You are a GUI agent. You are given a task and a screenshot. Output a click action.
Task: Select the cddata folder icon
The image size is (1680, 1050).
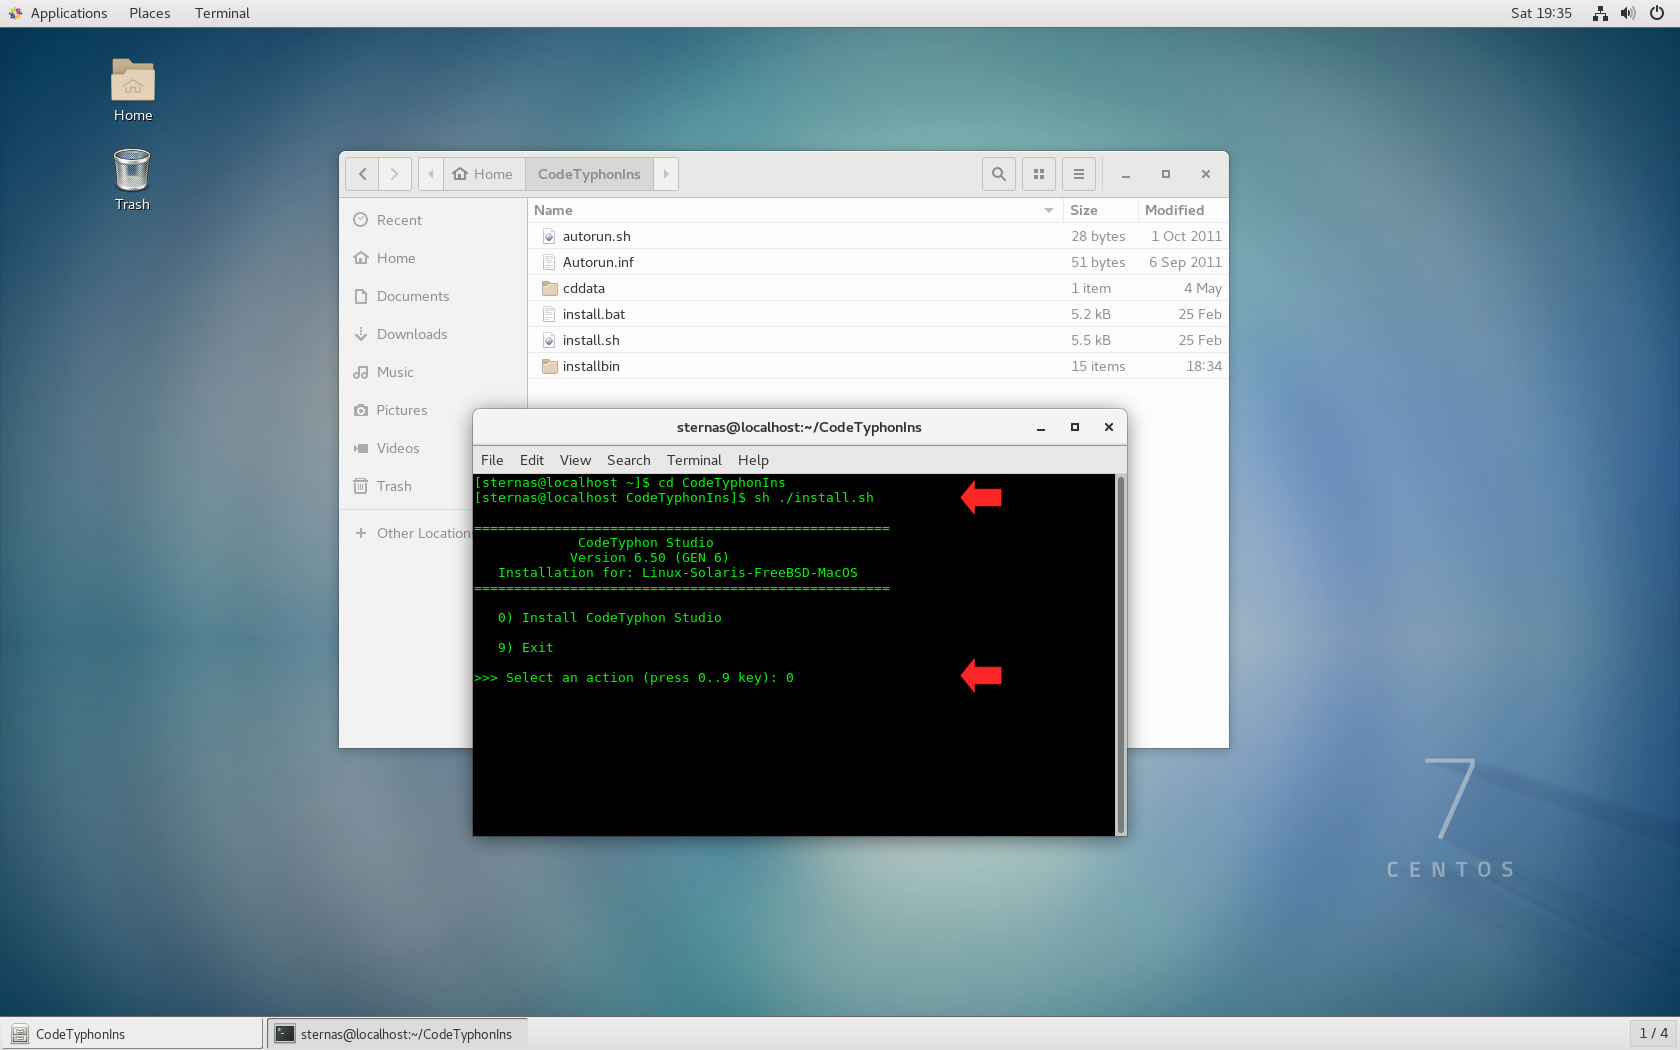pyautogui.click(x=549, y=288)
